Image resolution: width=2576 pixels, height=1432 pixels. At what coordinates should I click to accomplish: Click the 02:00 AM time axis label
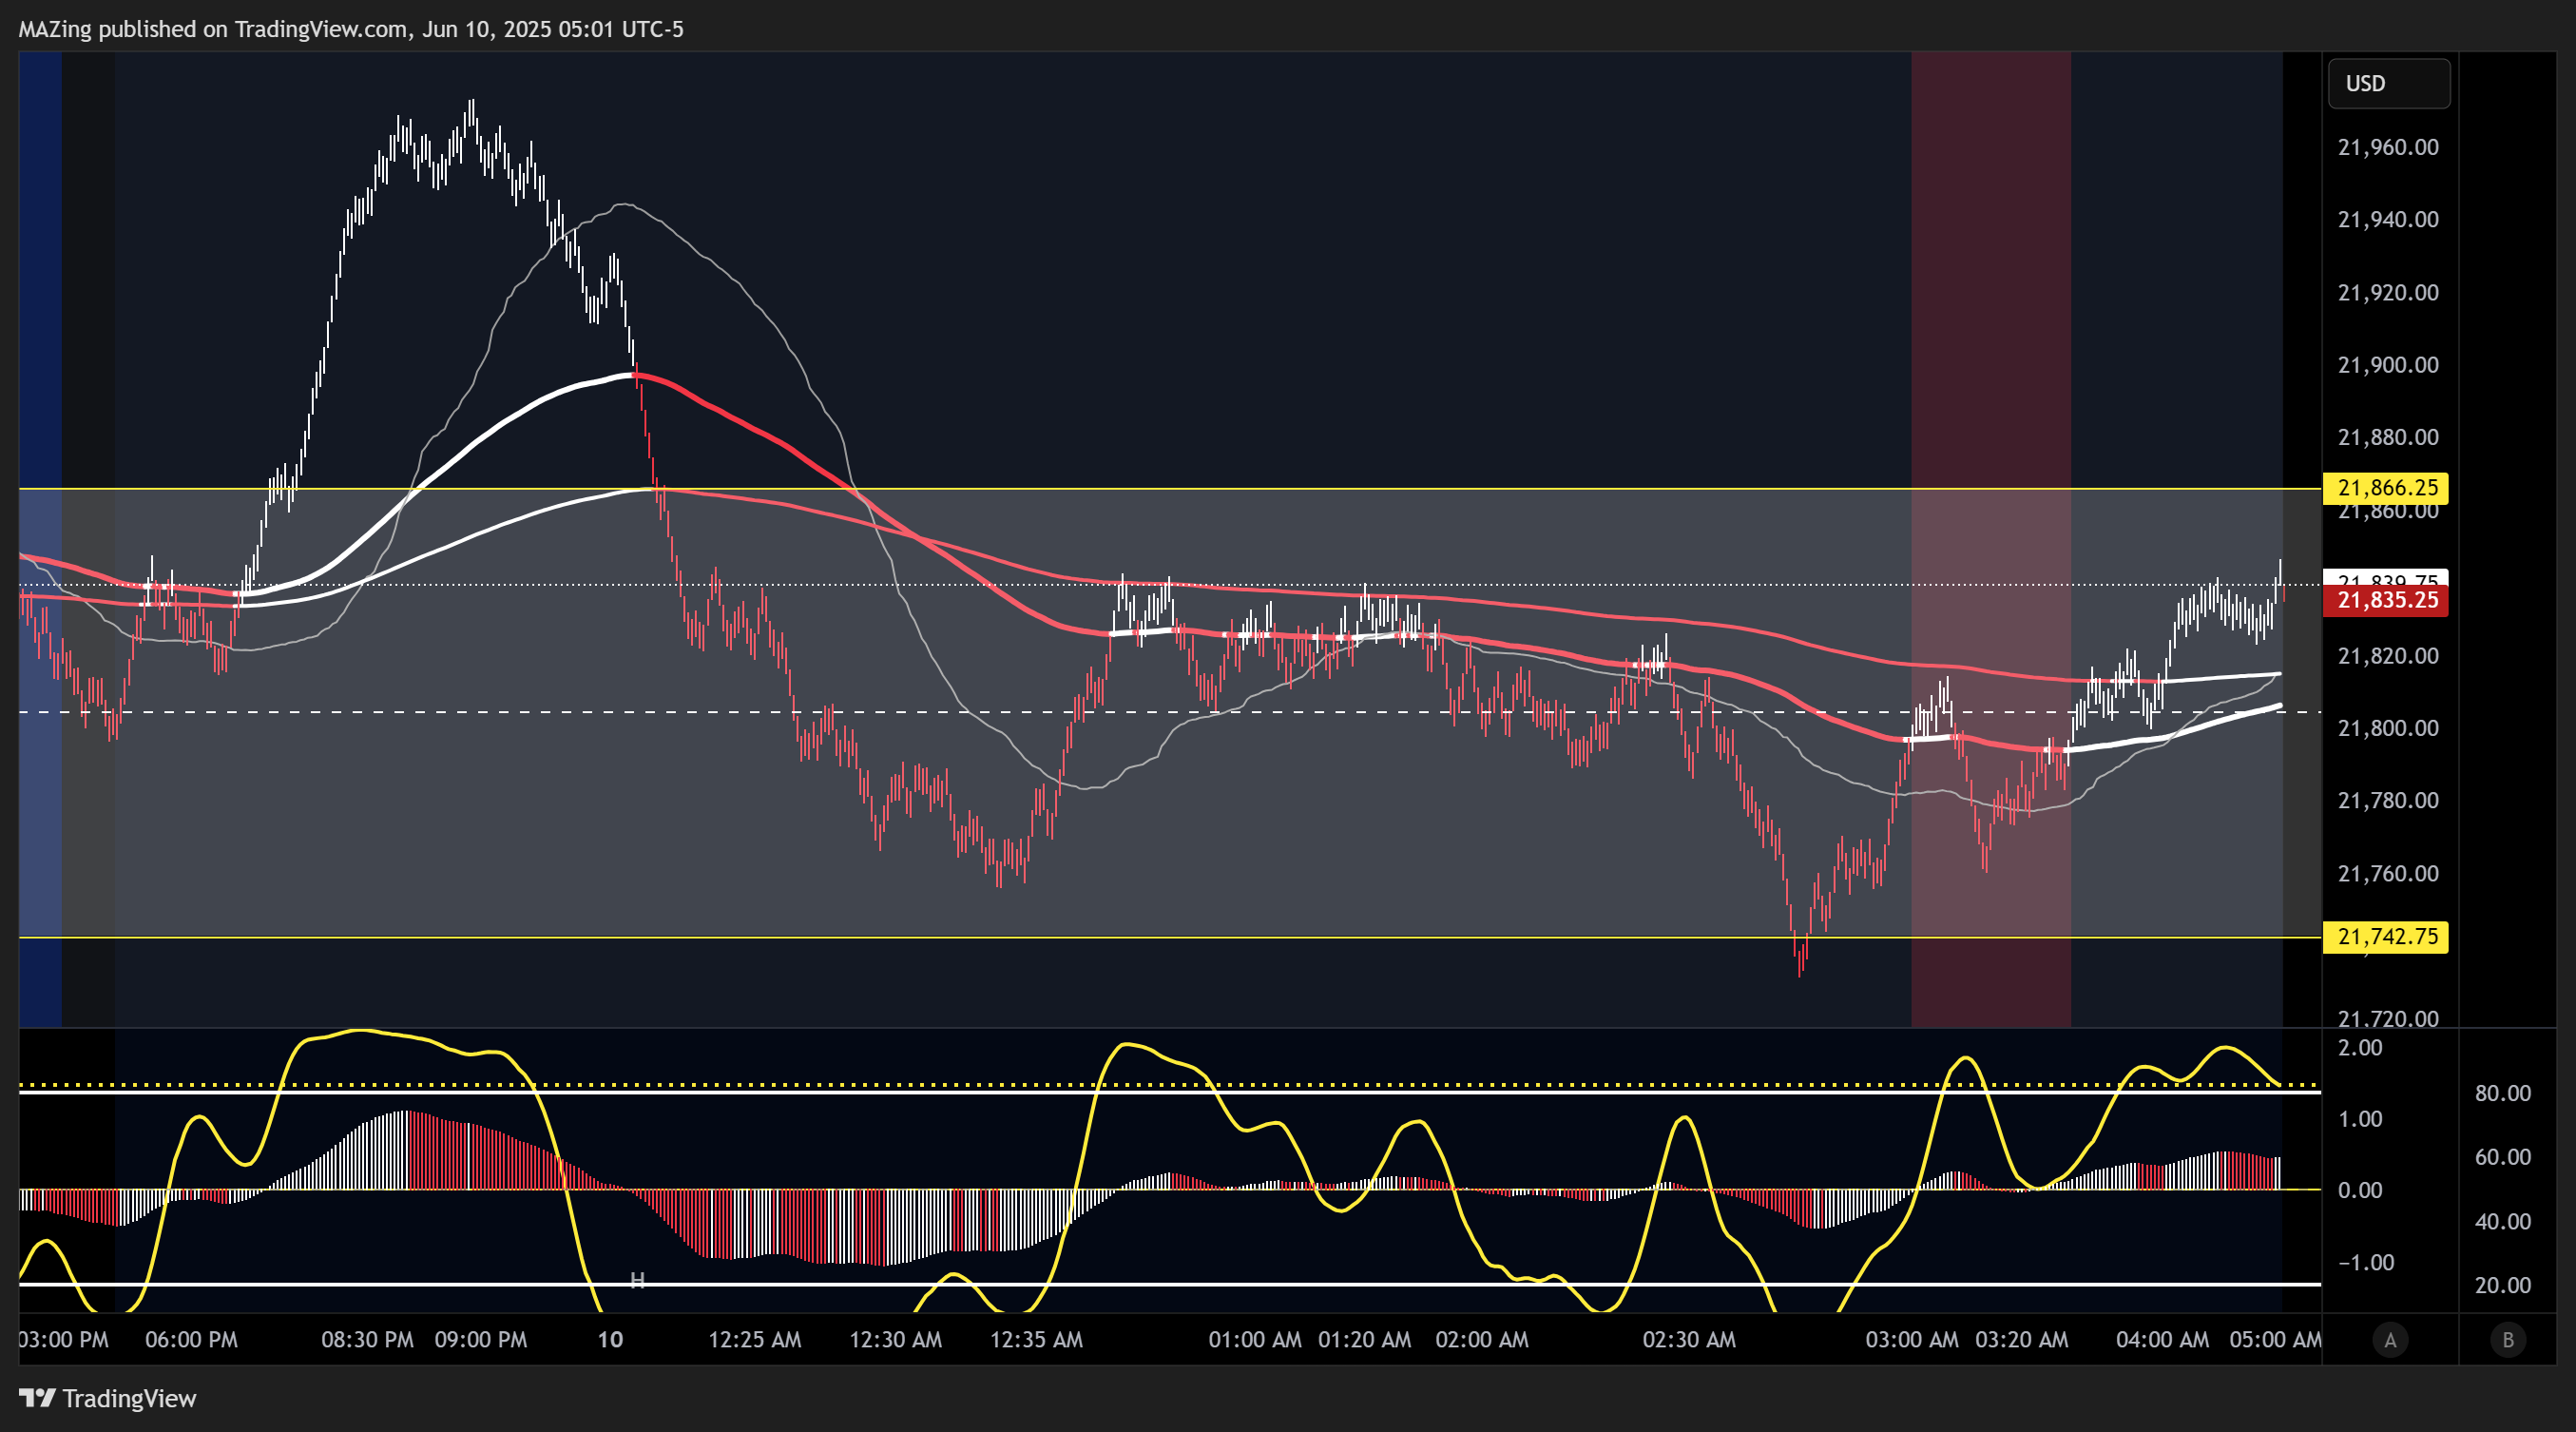[x=1482, y=1340]
